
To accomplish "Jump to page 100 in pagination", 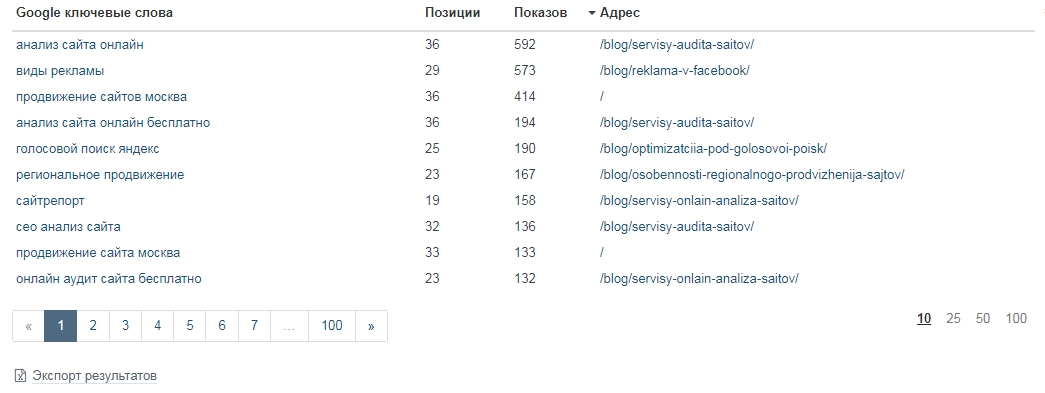I will [332, 326].
